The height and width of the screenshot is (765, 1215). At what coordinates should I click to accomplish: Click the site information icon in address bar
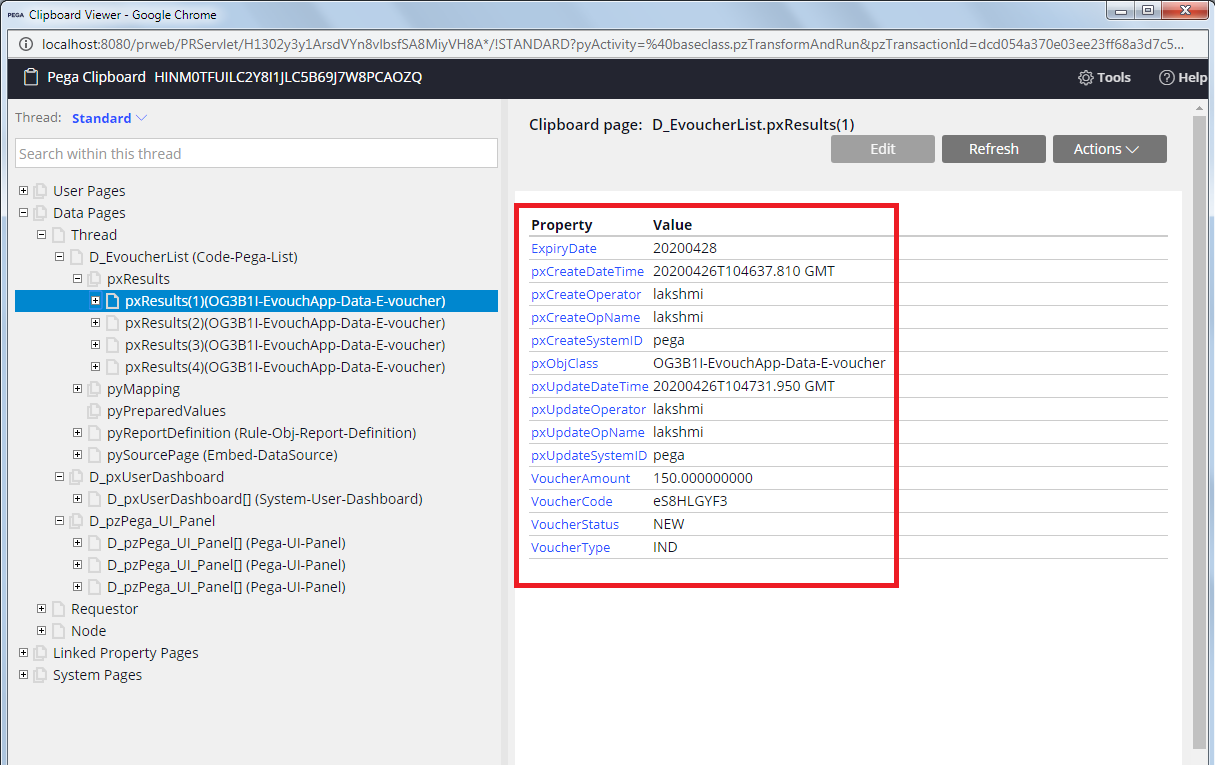pyautogui.click(x=25, y=44)
